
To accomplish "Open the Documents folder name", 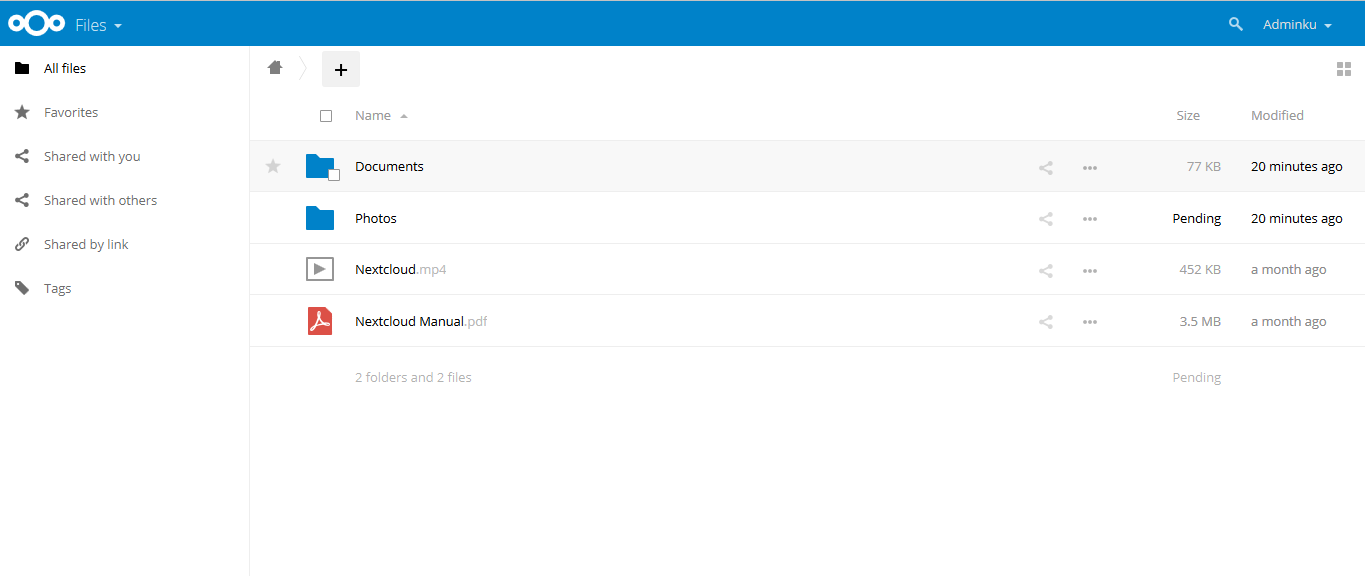I will [389, 167].
